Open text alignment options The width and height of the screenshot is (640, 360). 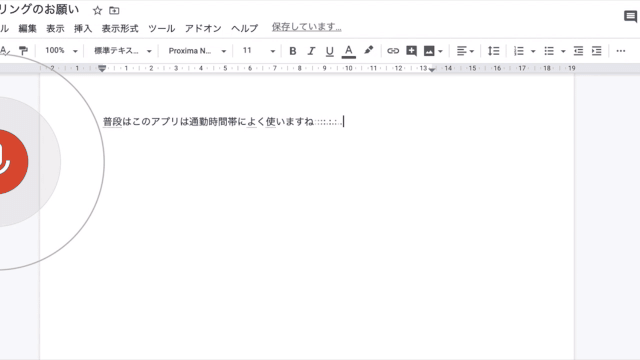[x=465, y=51]
